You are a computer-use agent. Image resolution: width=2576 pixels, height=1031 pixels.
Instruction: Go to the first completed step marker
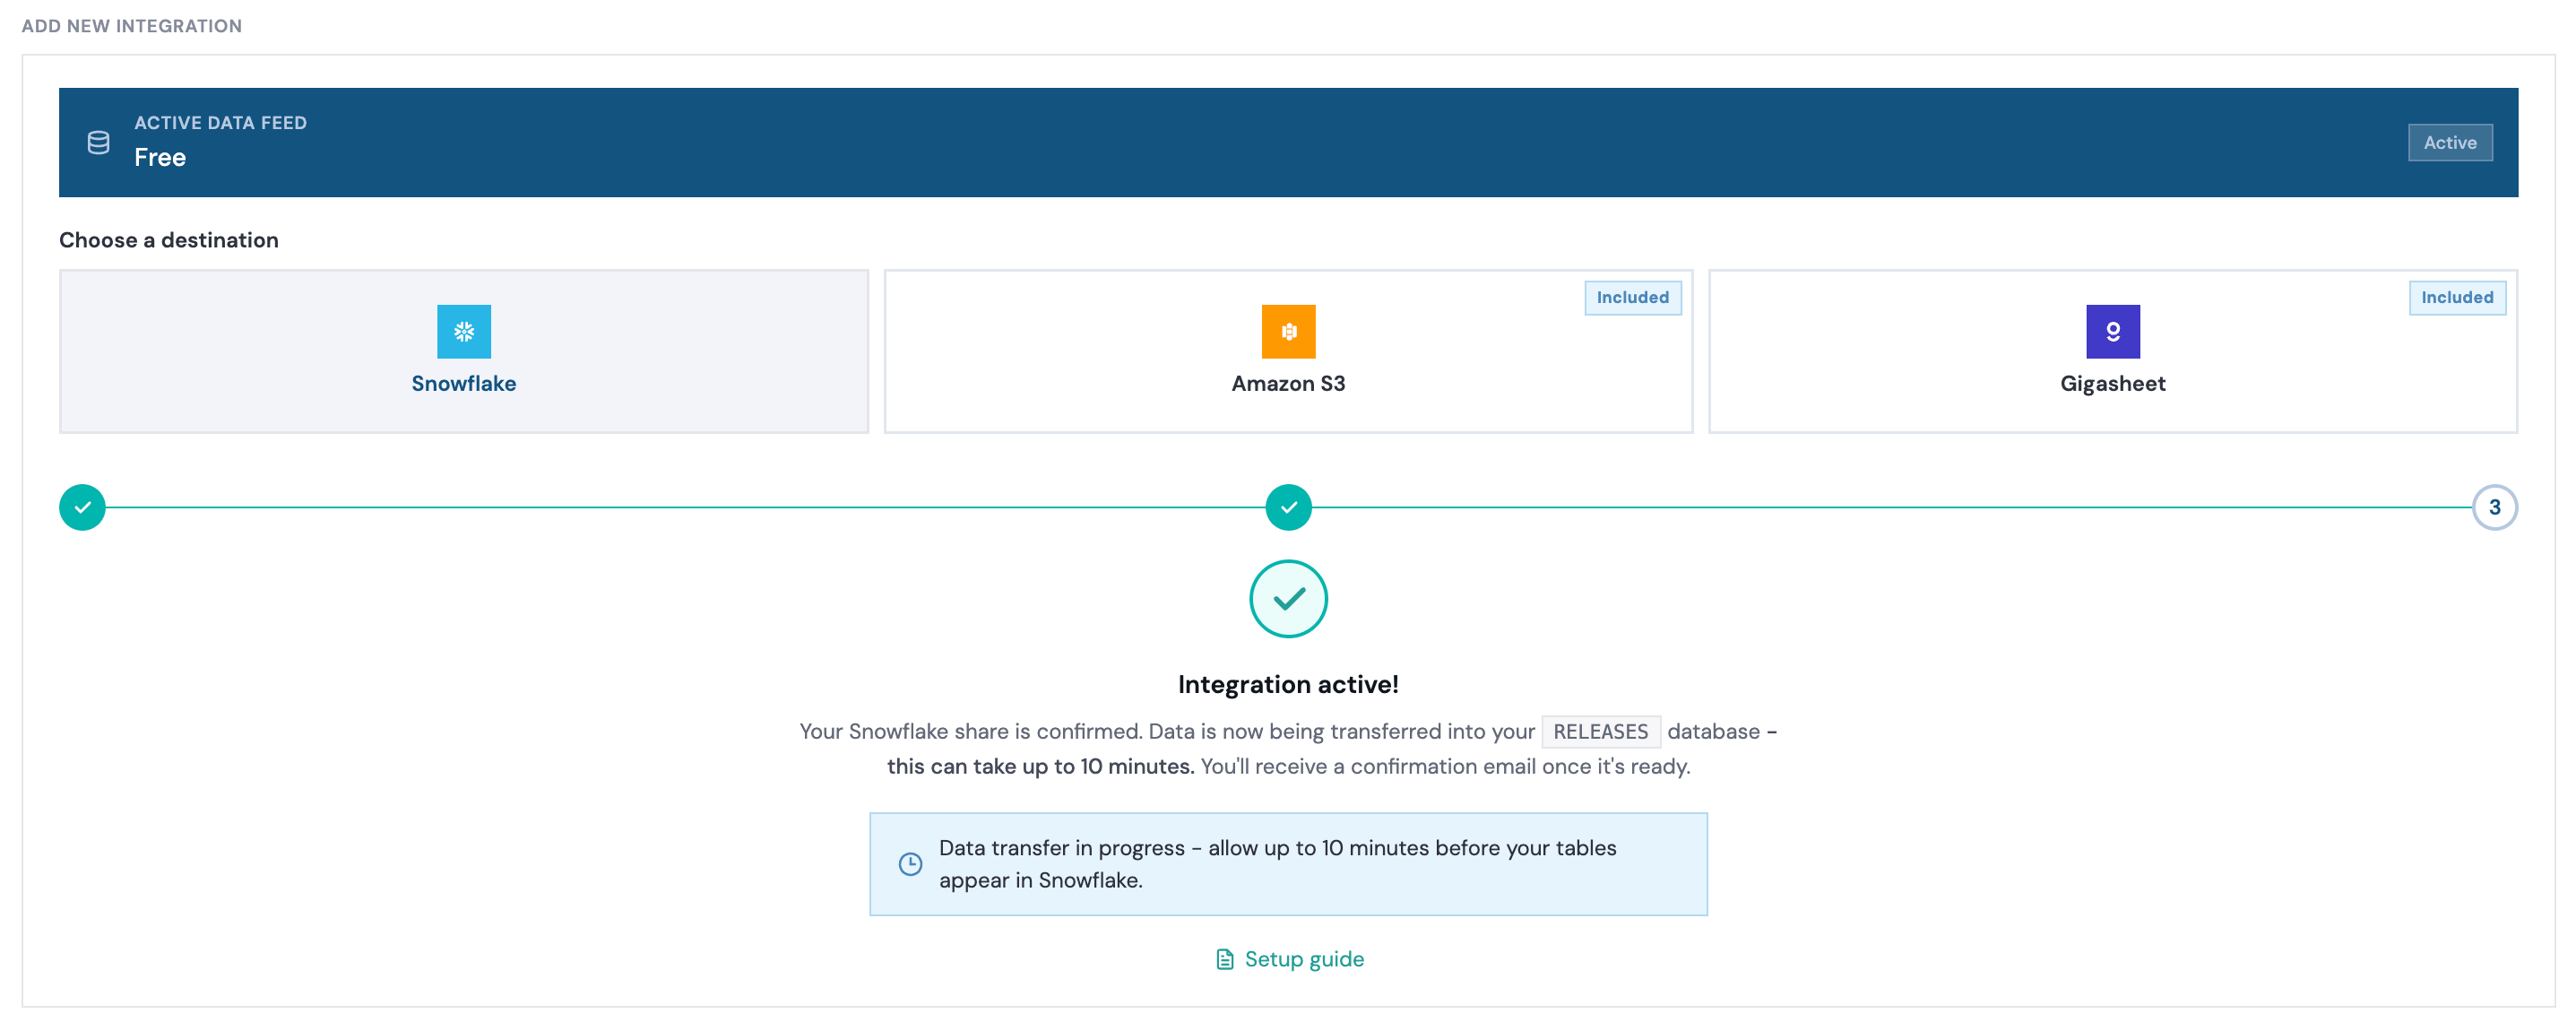82,507
